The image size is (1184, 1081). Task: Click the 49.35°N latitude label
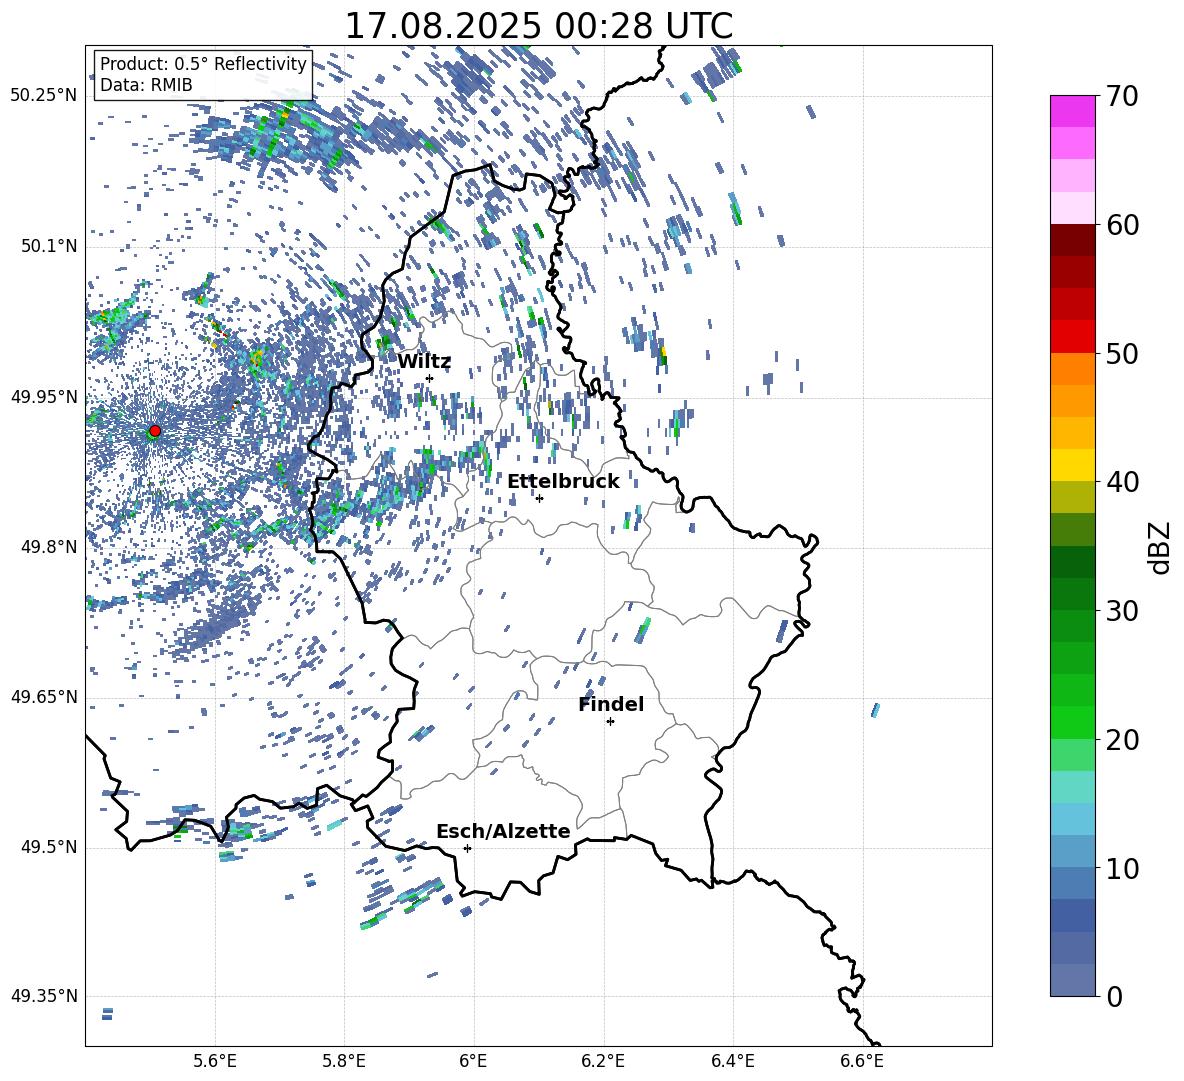(44, 996)
